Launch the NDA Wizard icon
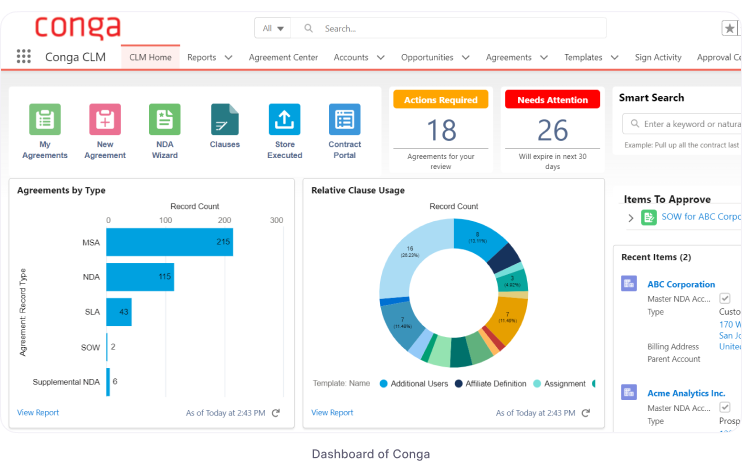Image resolution: width=742 pixels, height=473 pixels. coord(165,120)
